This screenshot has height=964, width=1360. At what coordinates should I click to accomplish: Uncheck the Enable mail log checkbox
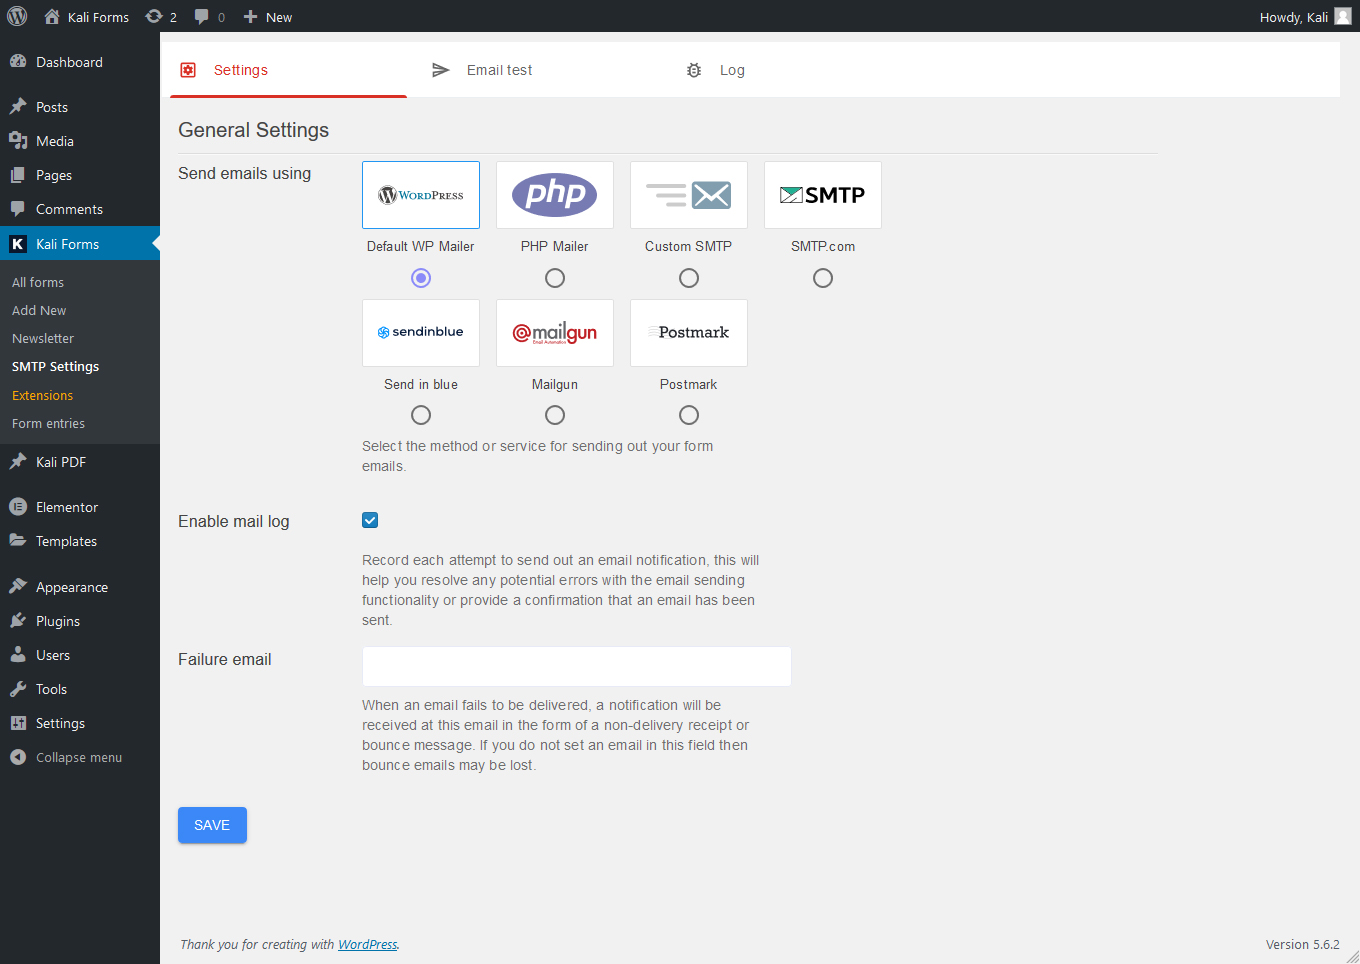pyautogui.click(x=370, y=520)
